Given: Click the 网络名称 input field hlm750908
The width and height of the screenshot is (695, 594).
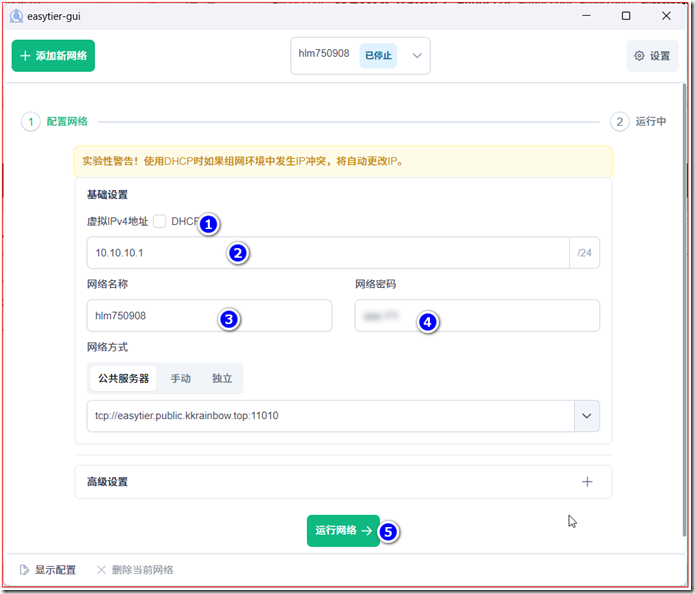Looking at the screenshot, I should (x=209, y=316).
